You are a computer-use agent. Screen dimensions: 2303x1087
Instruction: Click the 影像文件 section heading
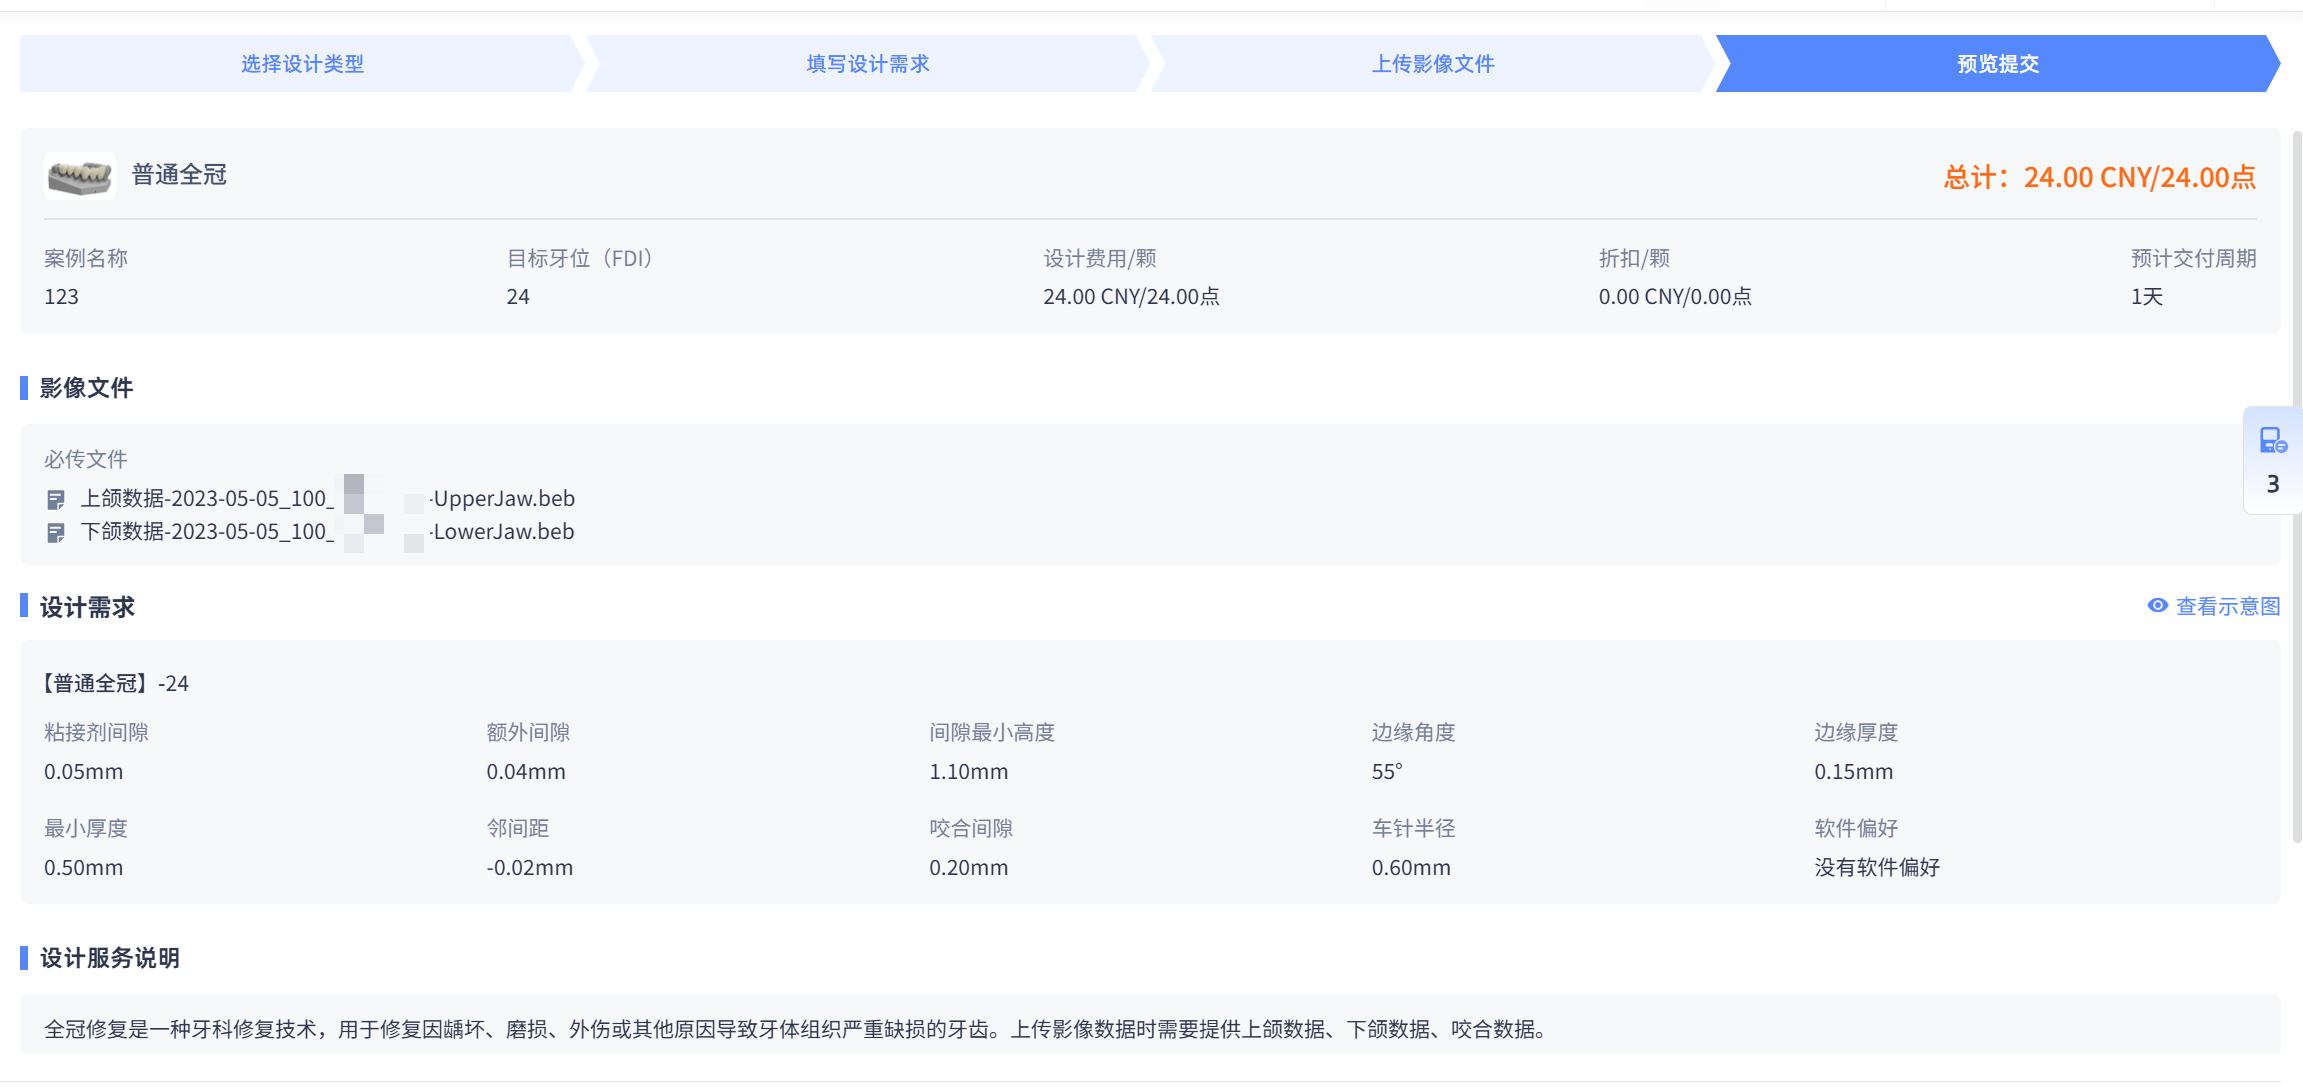coord(86,388)
